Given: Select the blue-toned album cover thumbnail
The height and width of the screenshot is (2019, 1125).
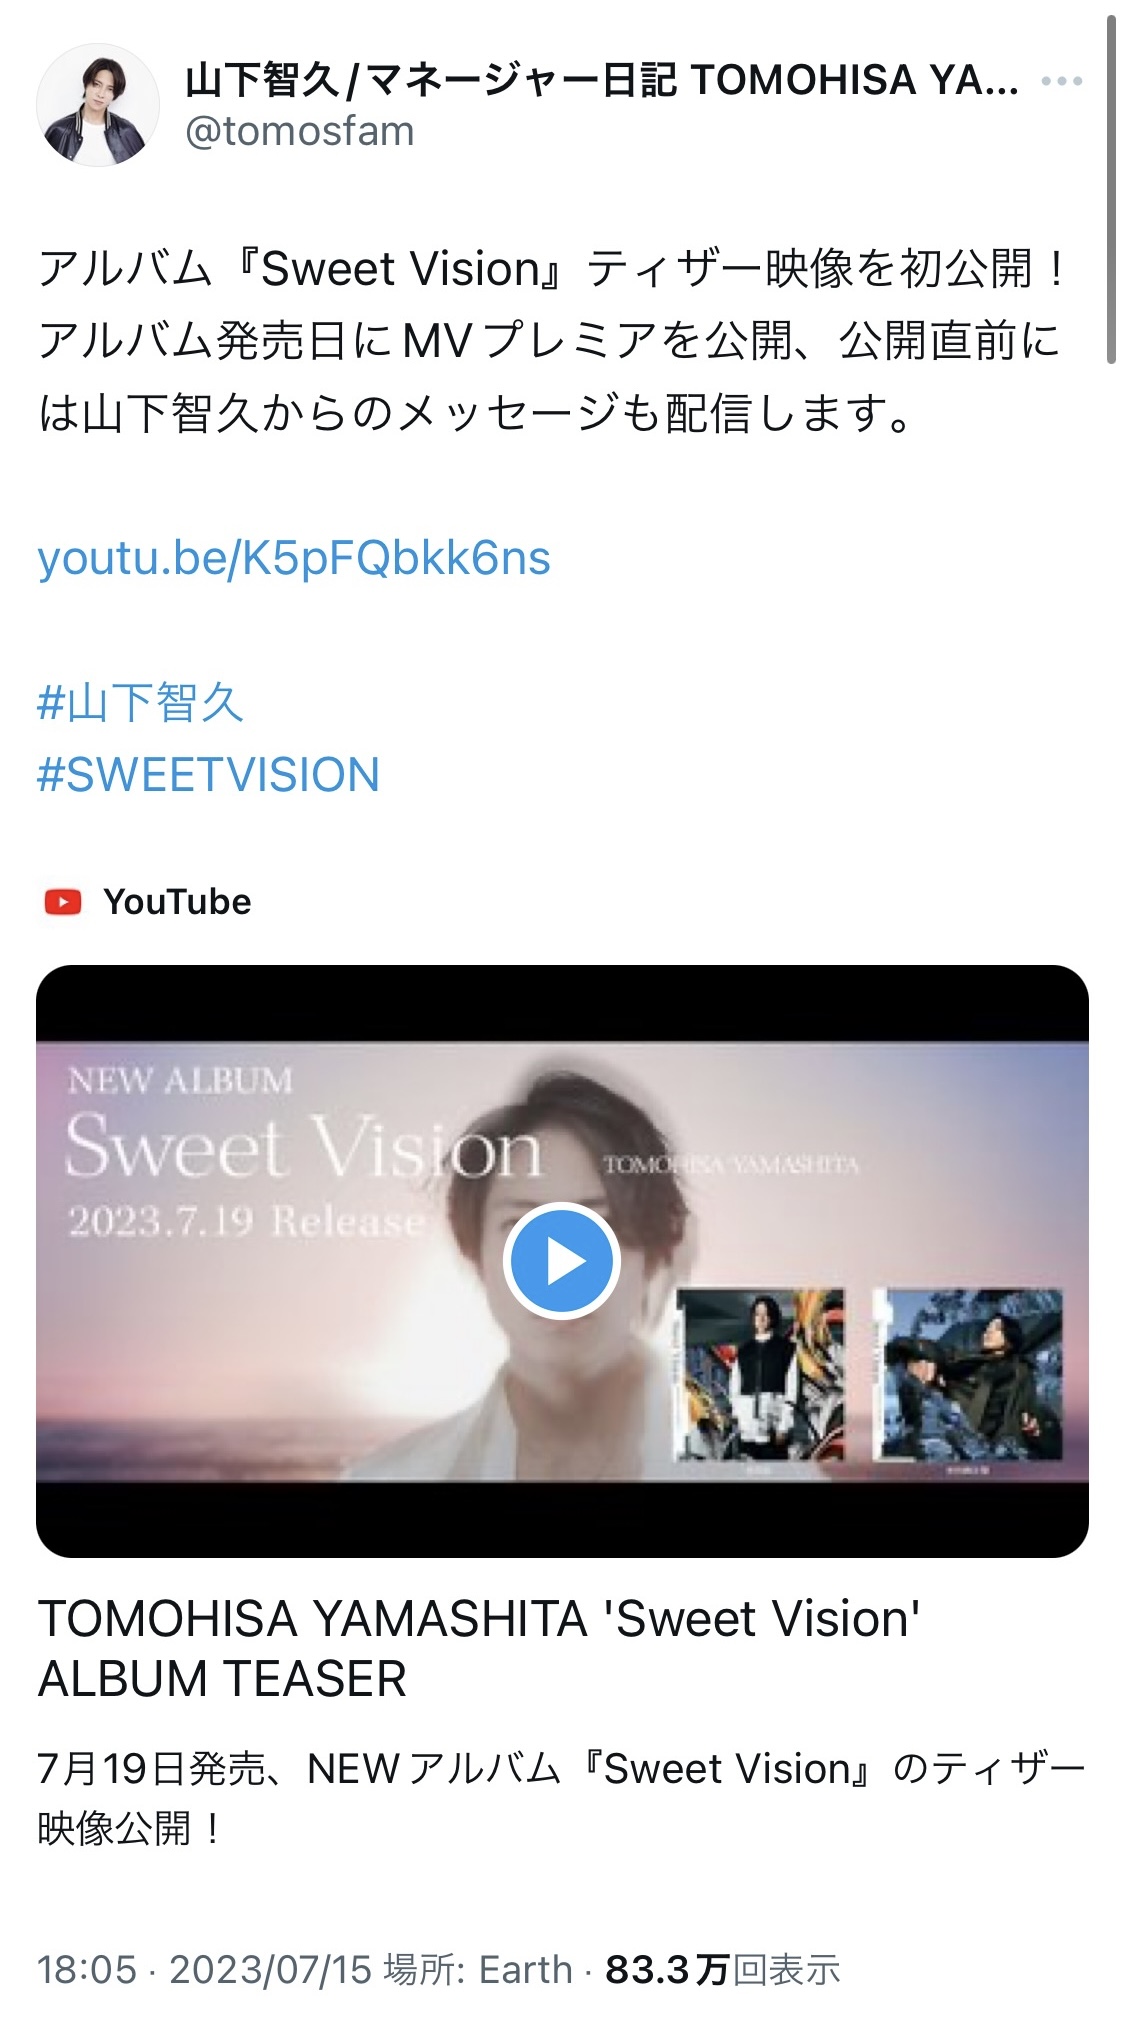Looking at the screenshot, I should (967, 1374).
